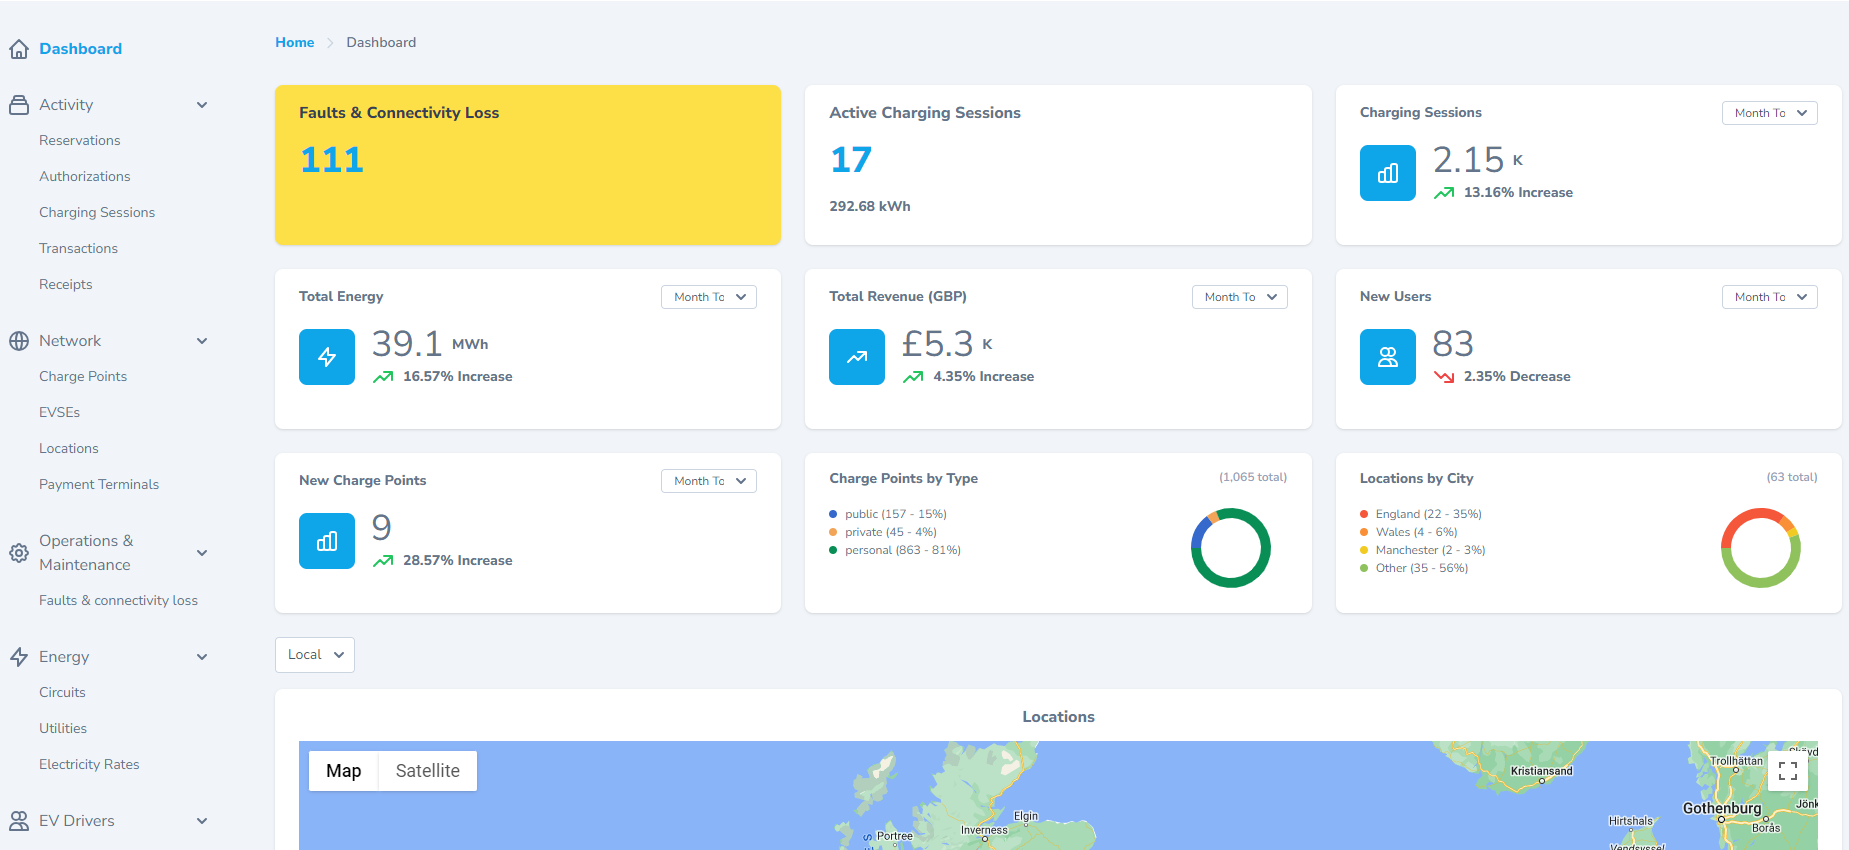This screenshot has width=1849, height=850.
Task: Collapse the Activity sidebar section
Action: click(x=202, y=105)
